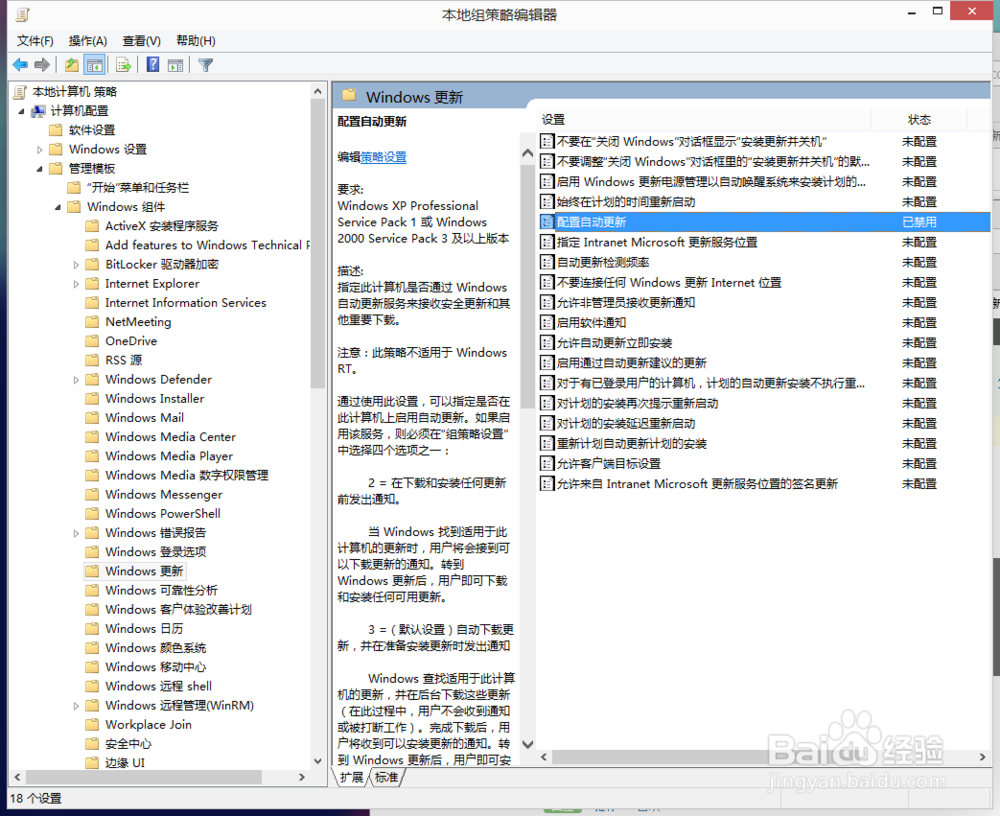Click the 状态 column header
This screenshot has width=1000, height=816.
(919, 119)
